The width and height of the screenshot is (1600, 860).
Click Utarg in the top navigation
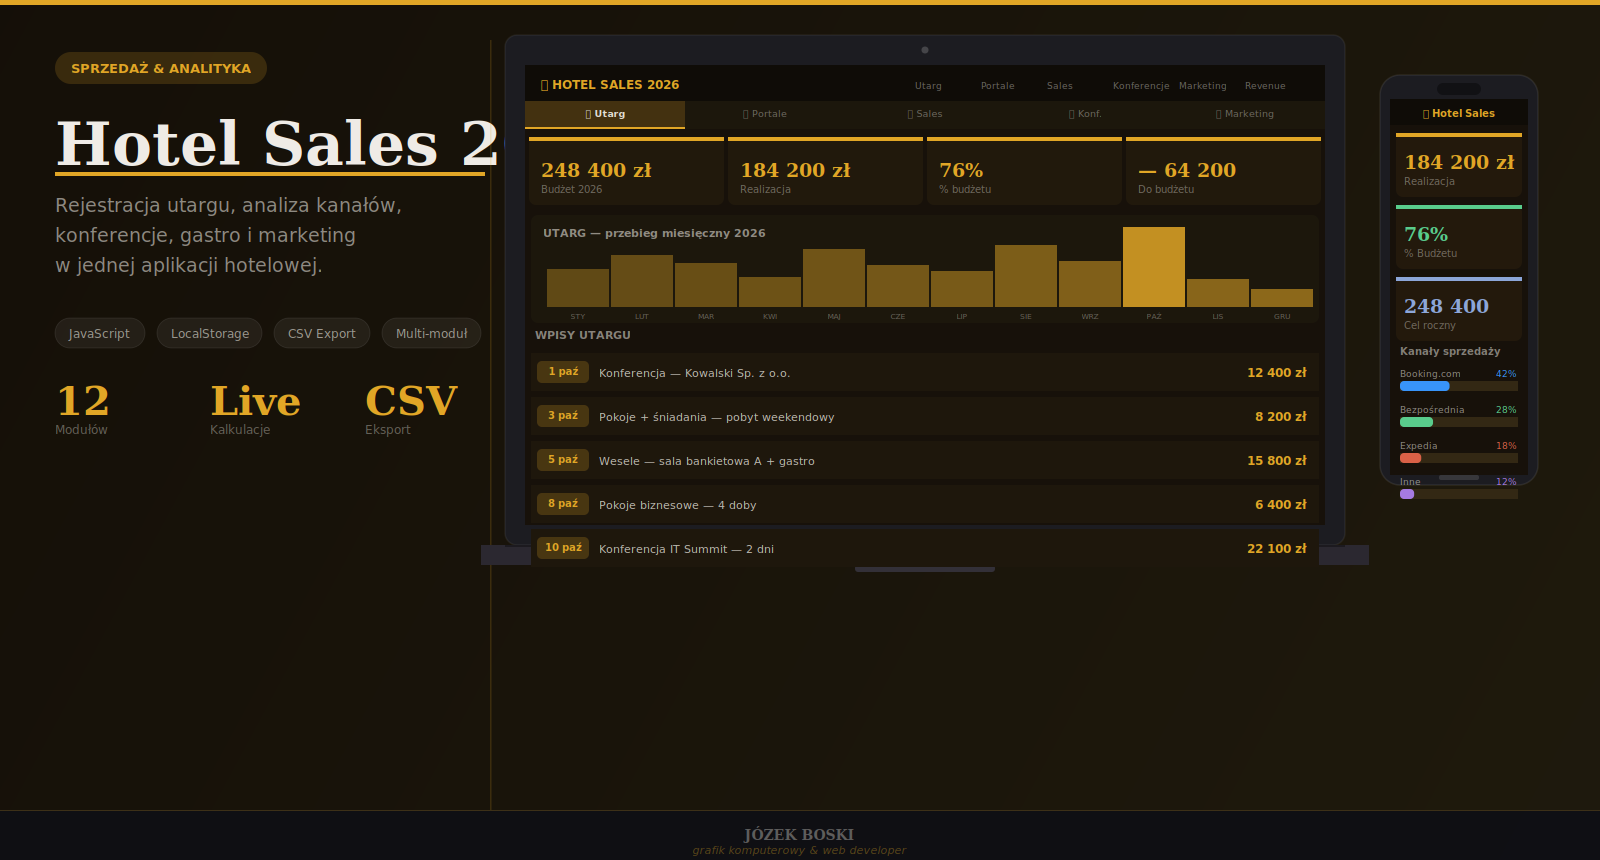[928, 86]
